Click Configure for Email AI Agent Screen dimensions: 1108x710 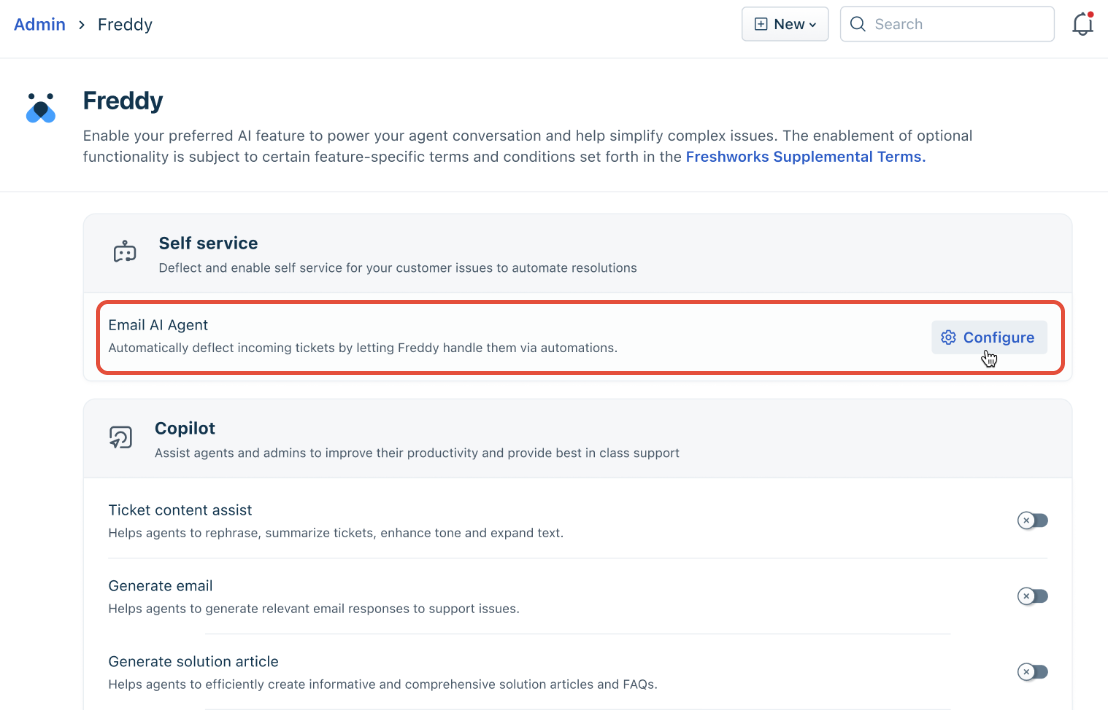pos(989,338)
